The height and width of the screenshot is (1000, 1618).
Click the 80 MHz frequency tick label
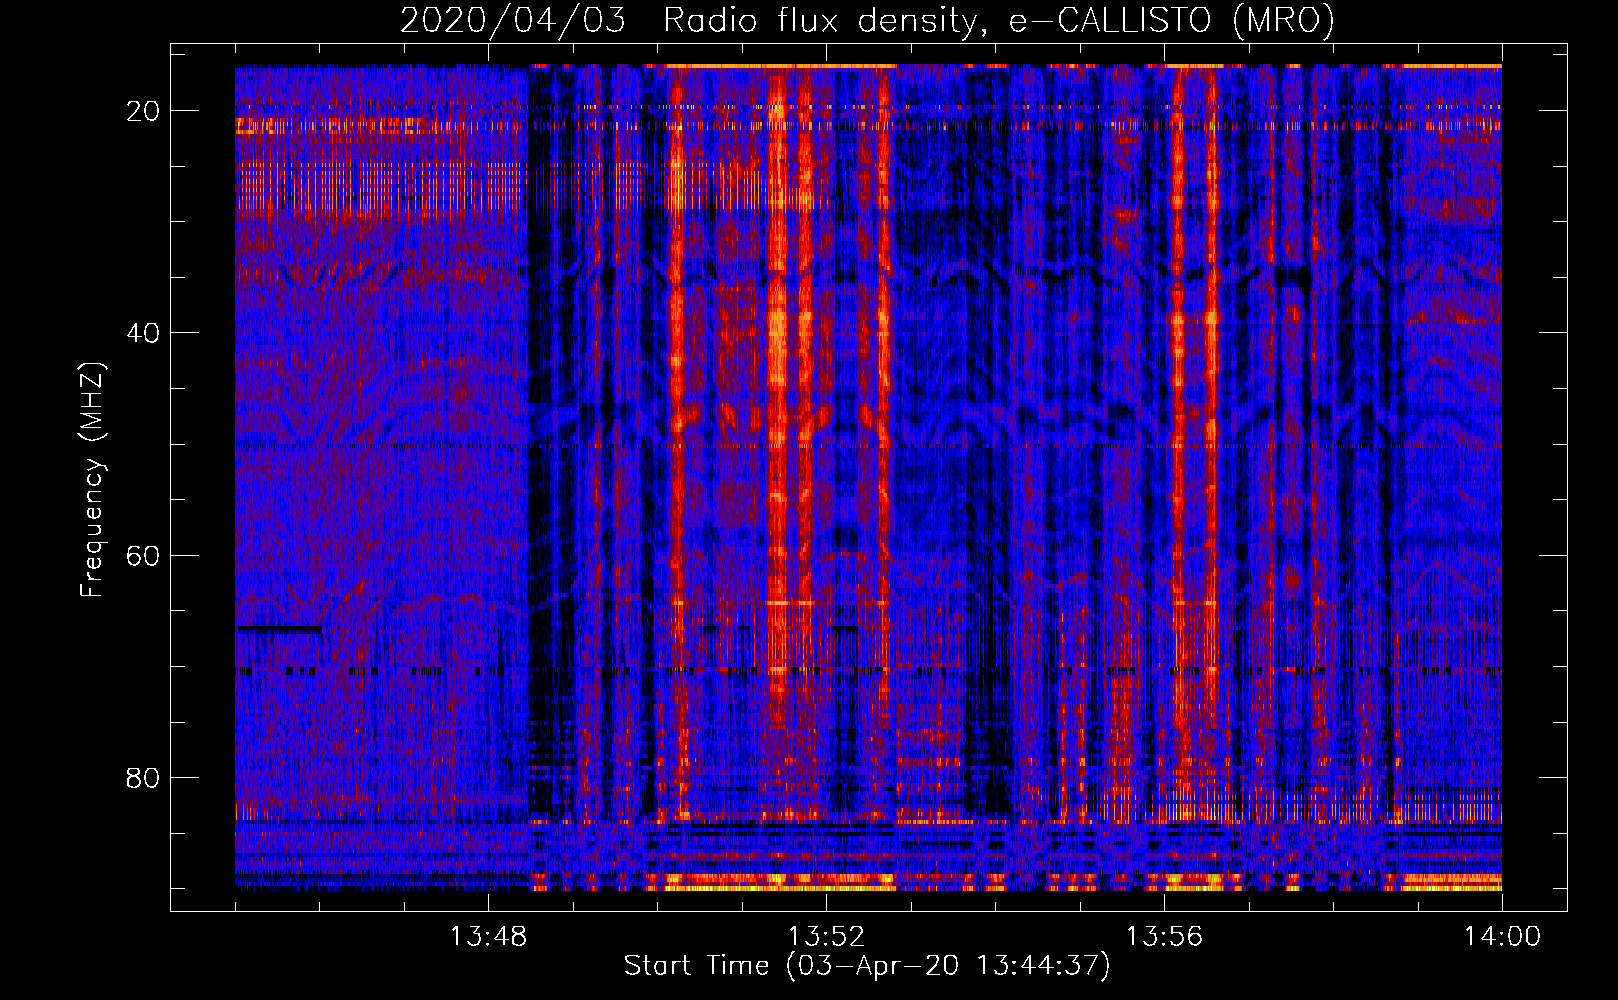tap(143, 777)
